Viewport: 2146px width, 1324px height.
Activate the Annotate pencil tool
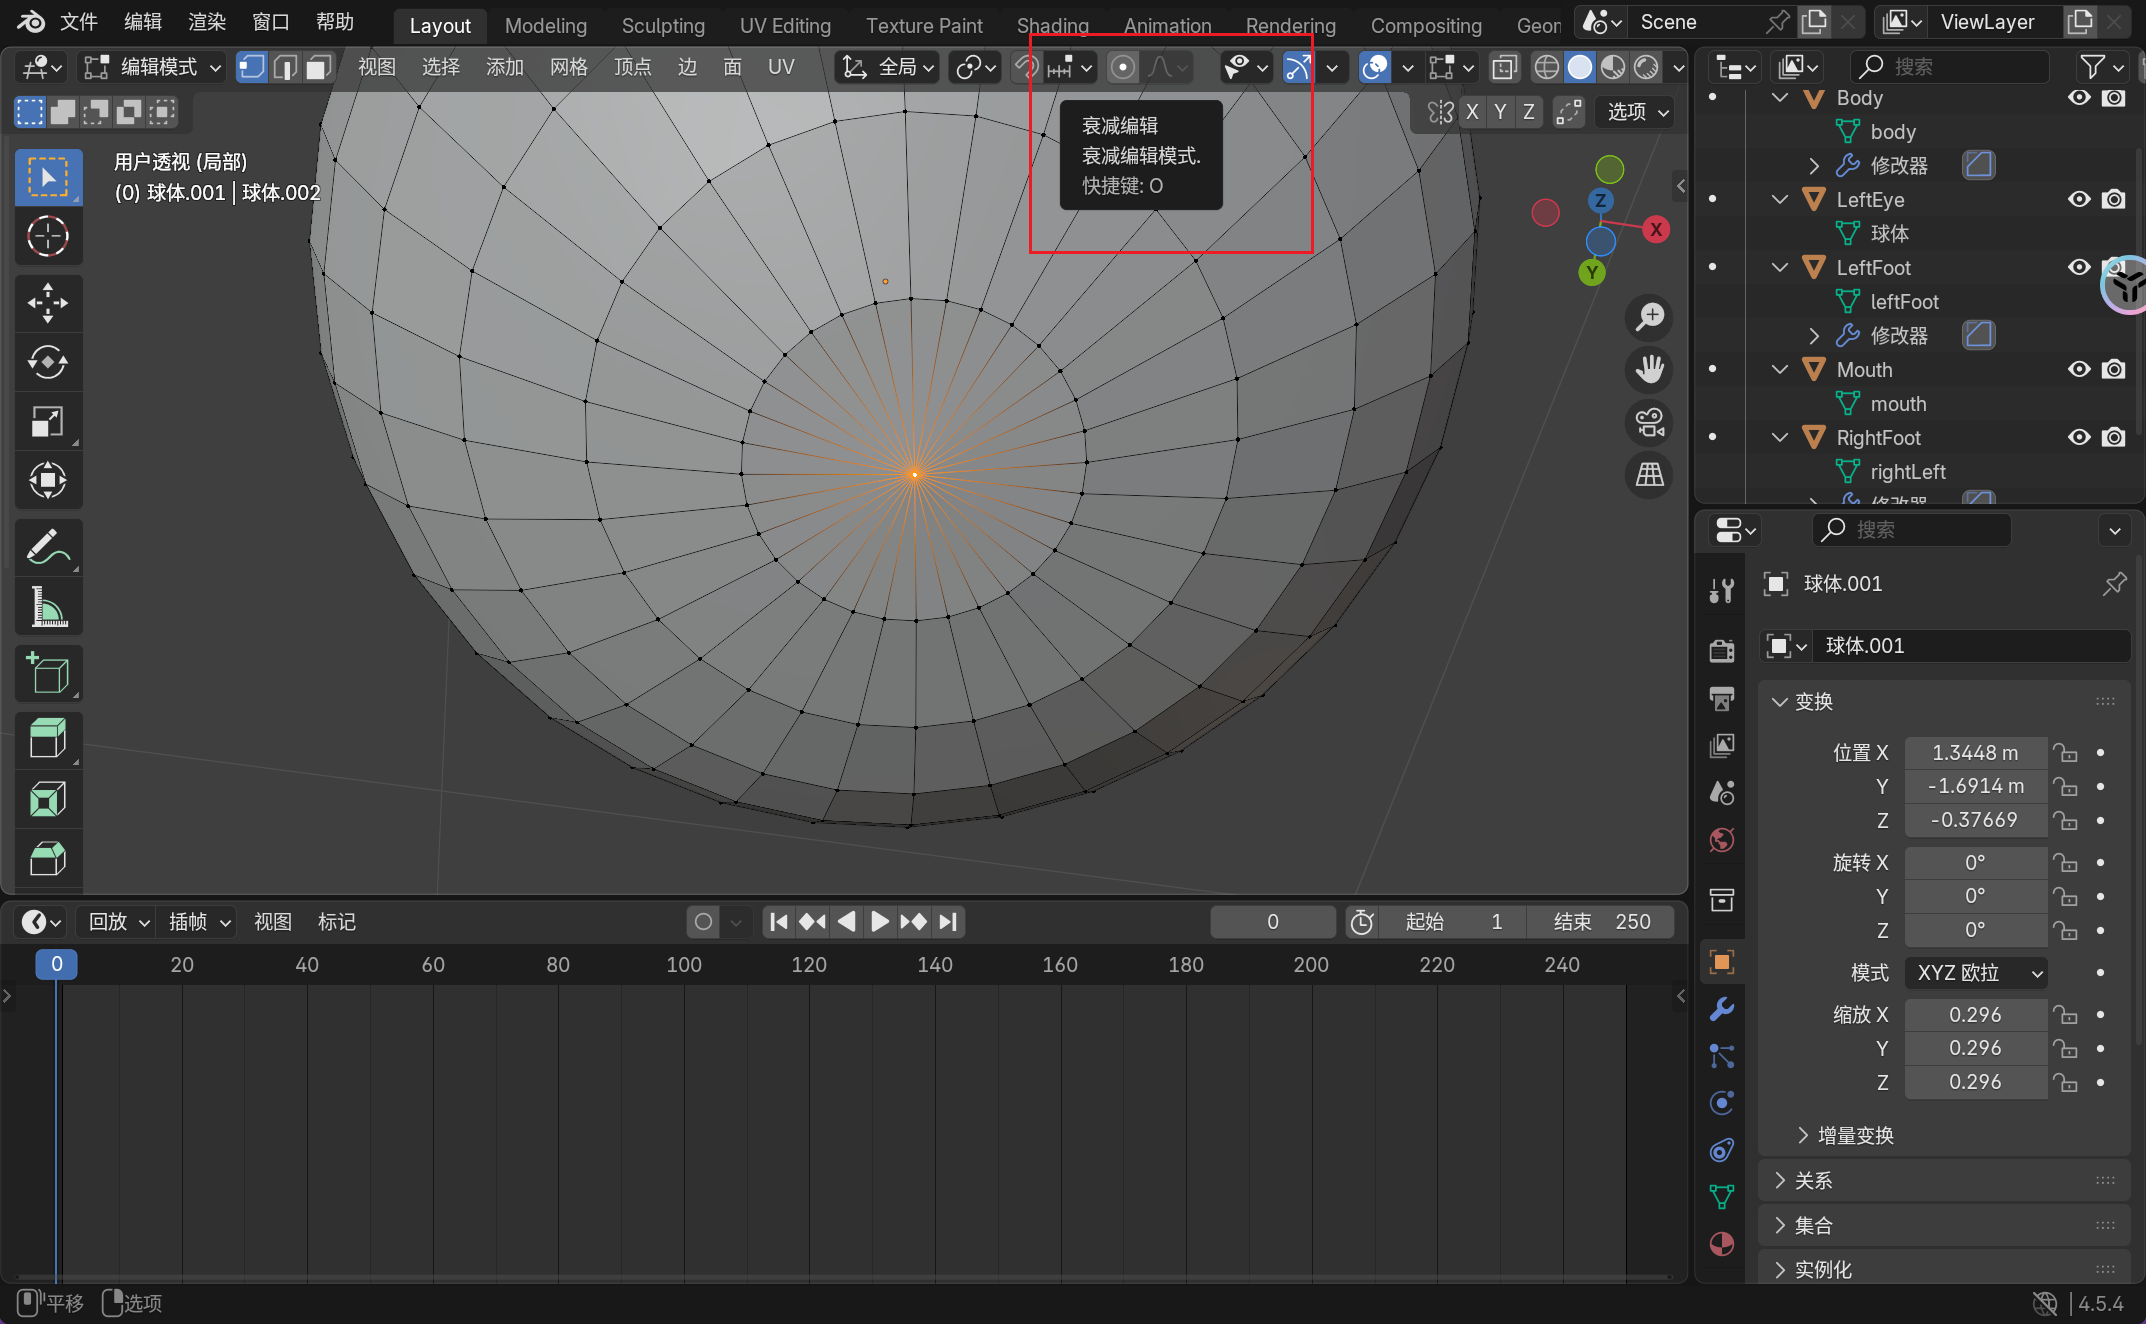[47, 547]
